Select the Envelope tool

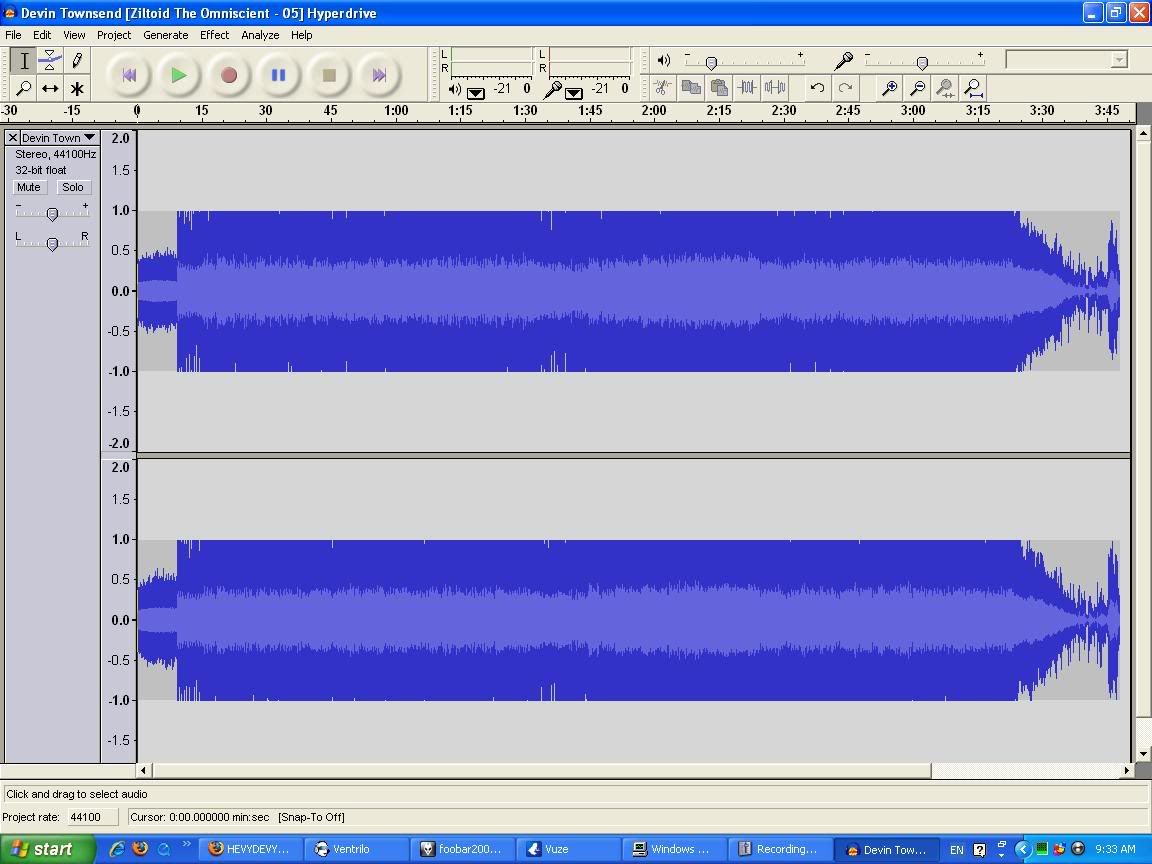(50, 61)
